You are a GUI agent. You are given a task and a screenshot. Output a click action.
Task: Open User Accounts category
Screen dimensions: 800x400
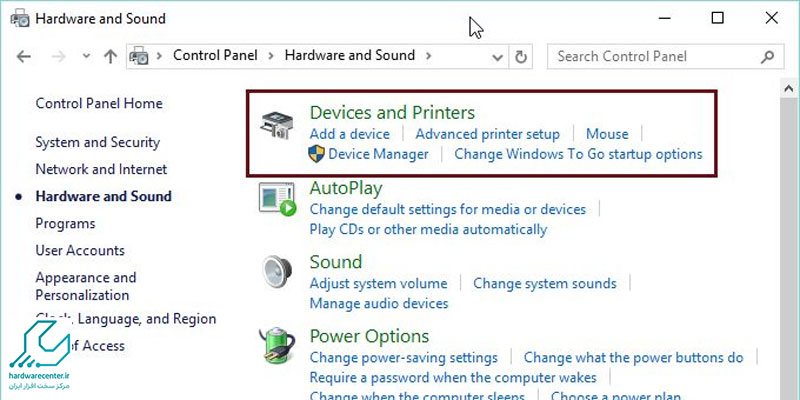tap(80, 251)
